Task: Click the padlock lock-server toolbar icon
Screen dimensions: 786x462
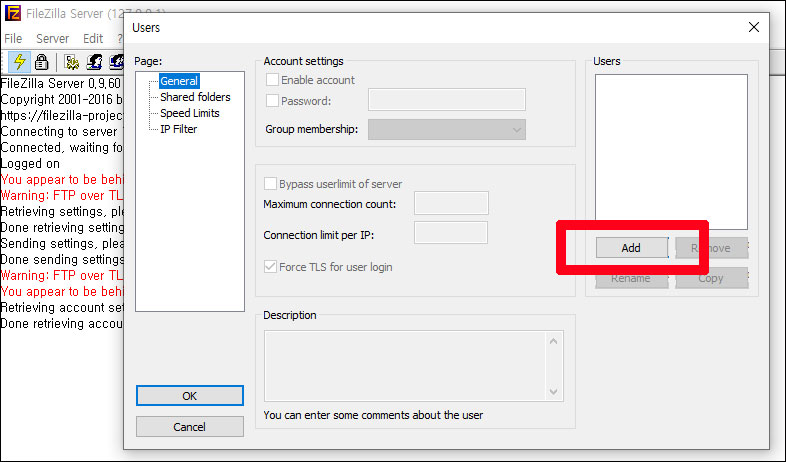Action: coord(42,62)
